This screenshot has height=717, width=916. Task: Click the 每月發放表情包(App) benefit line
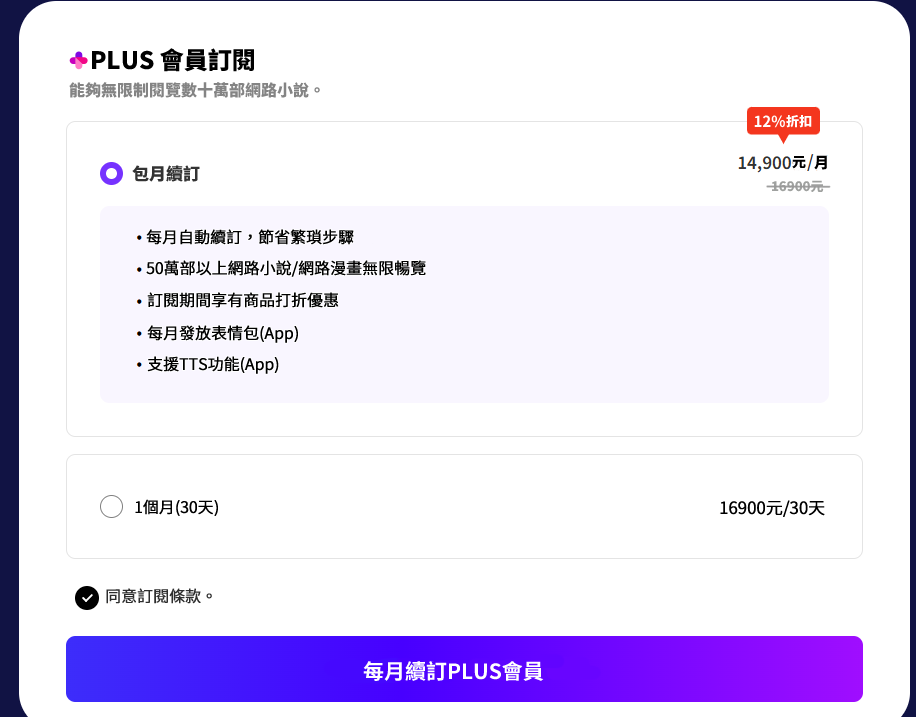click(222, 332)
